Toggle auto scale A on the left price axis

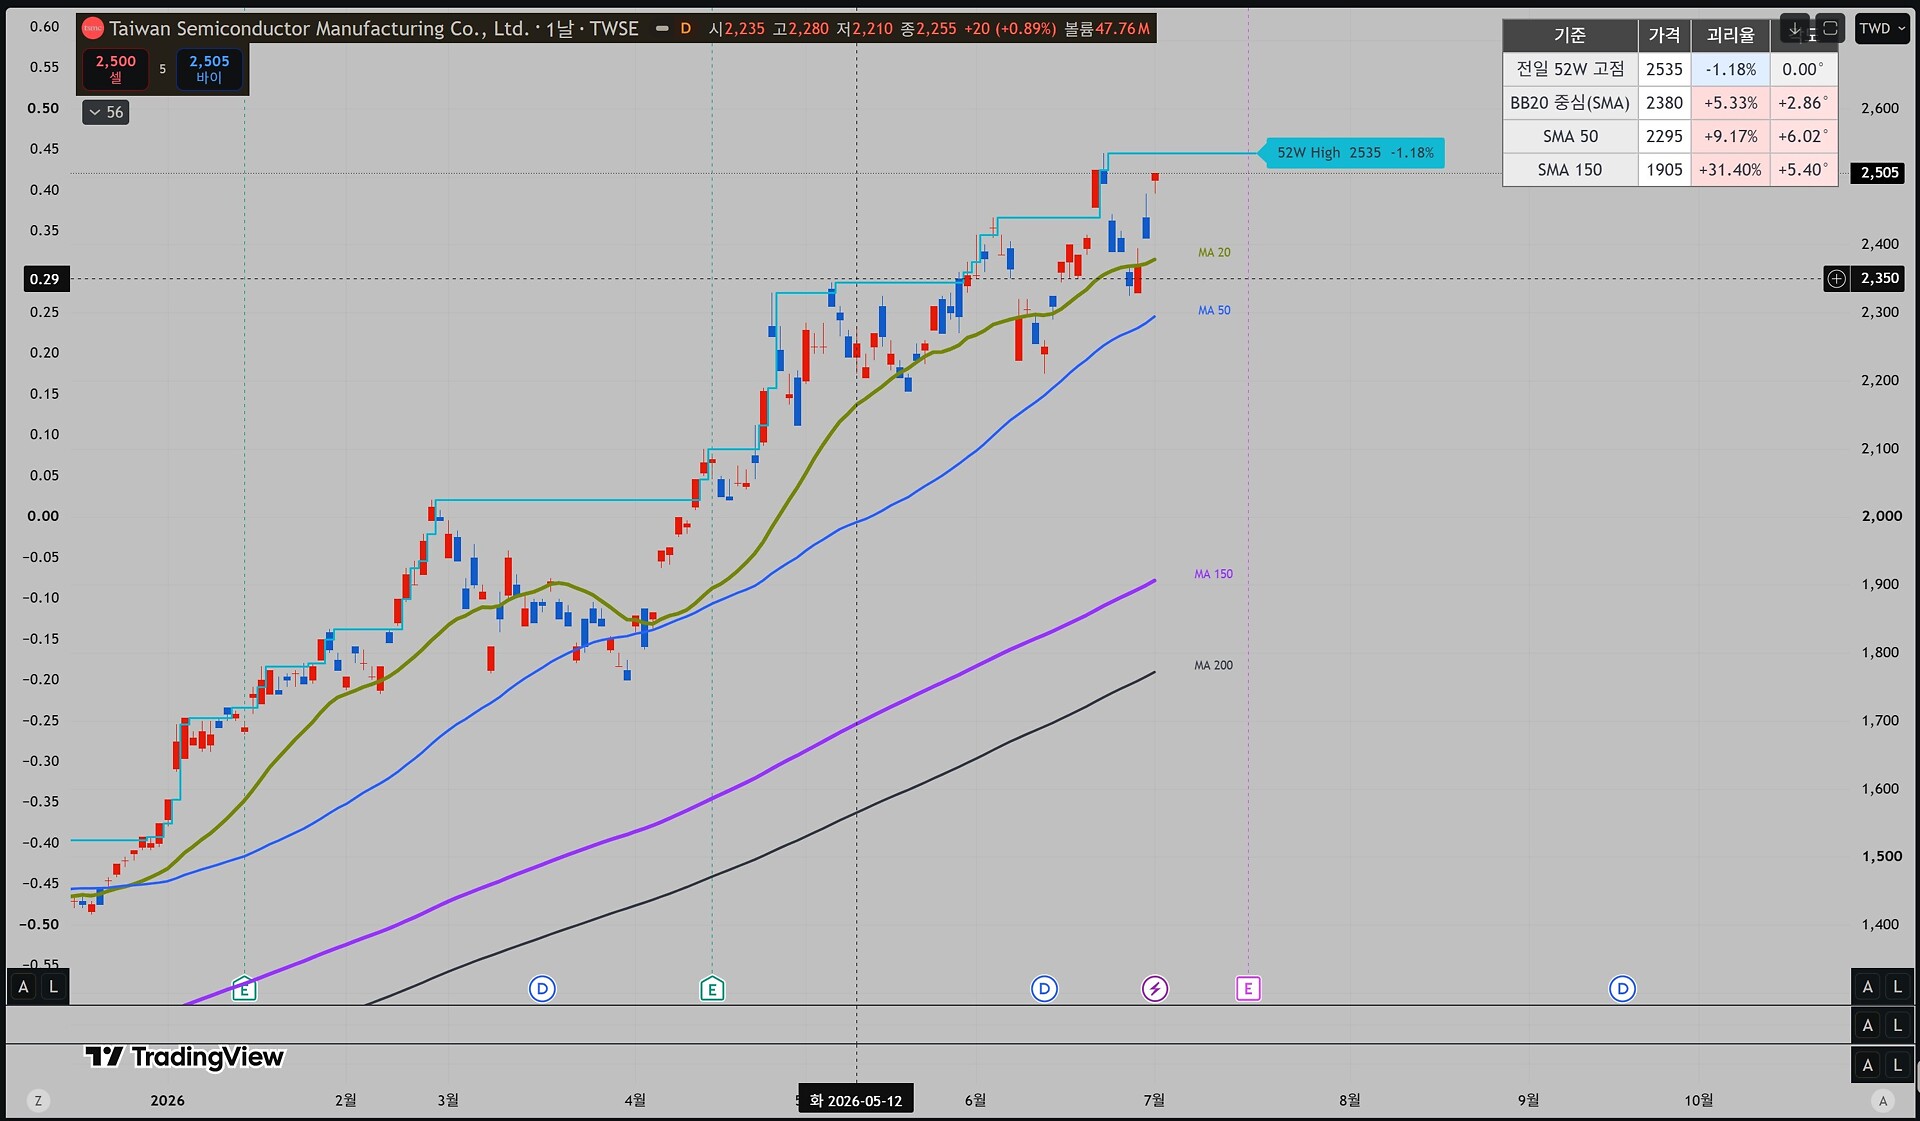click(23, 987)
